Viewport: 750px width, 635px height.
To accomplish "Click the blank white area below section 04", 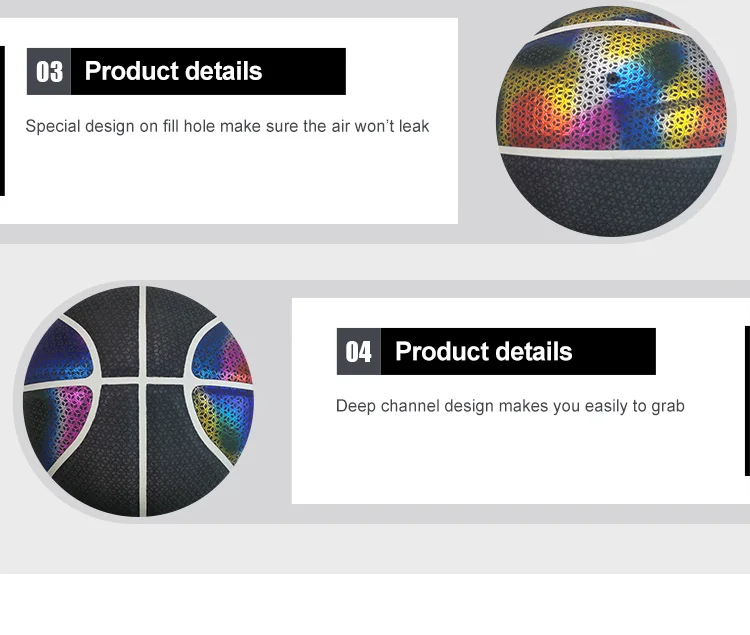I will click(x=375, y=603).
